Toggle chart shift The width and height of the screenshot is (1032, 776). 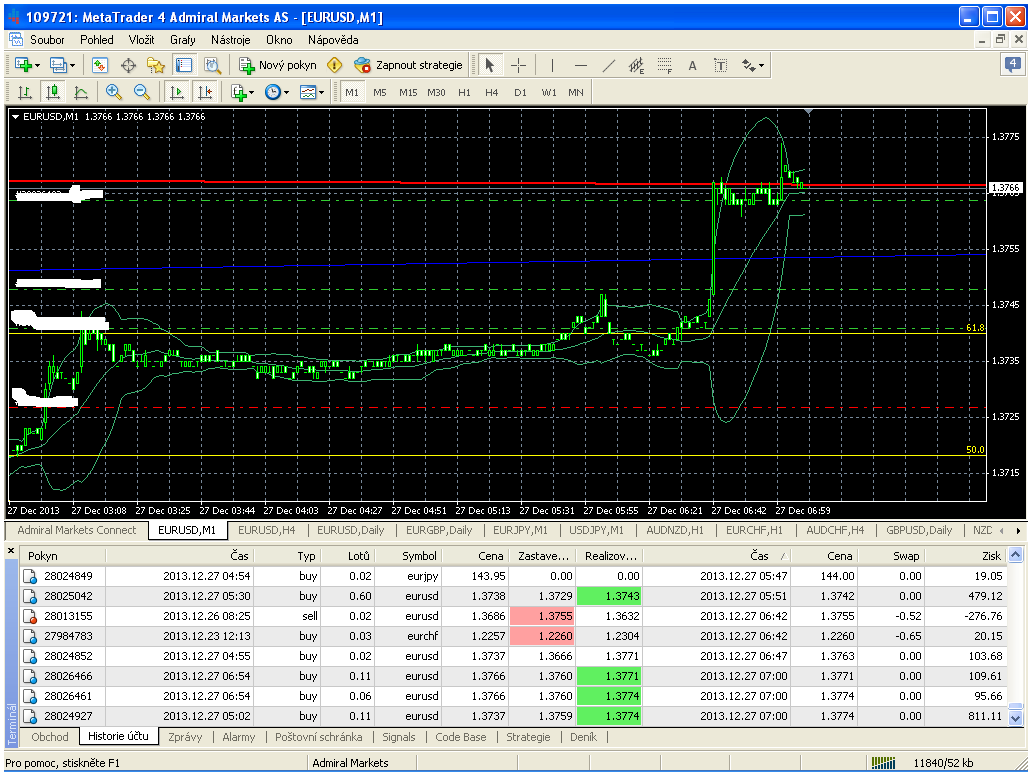(205, 92)
